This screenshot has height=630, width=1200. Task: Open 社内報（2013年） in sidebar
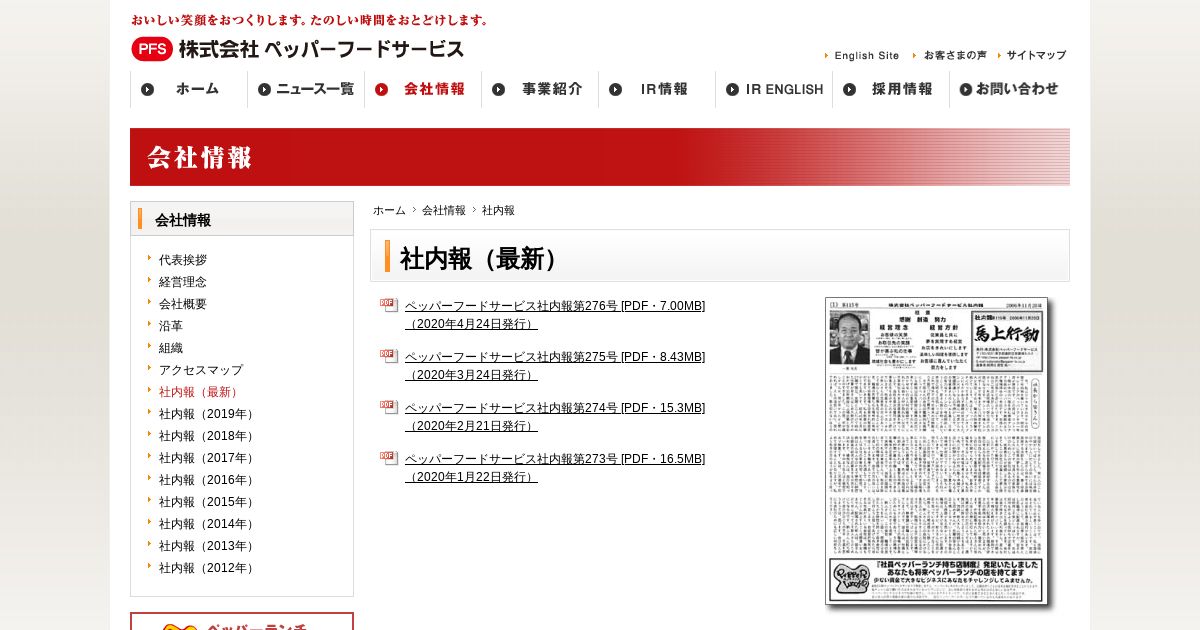pos(208,546)
